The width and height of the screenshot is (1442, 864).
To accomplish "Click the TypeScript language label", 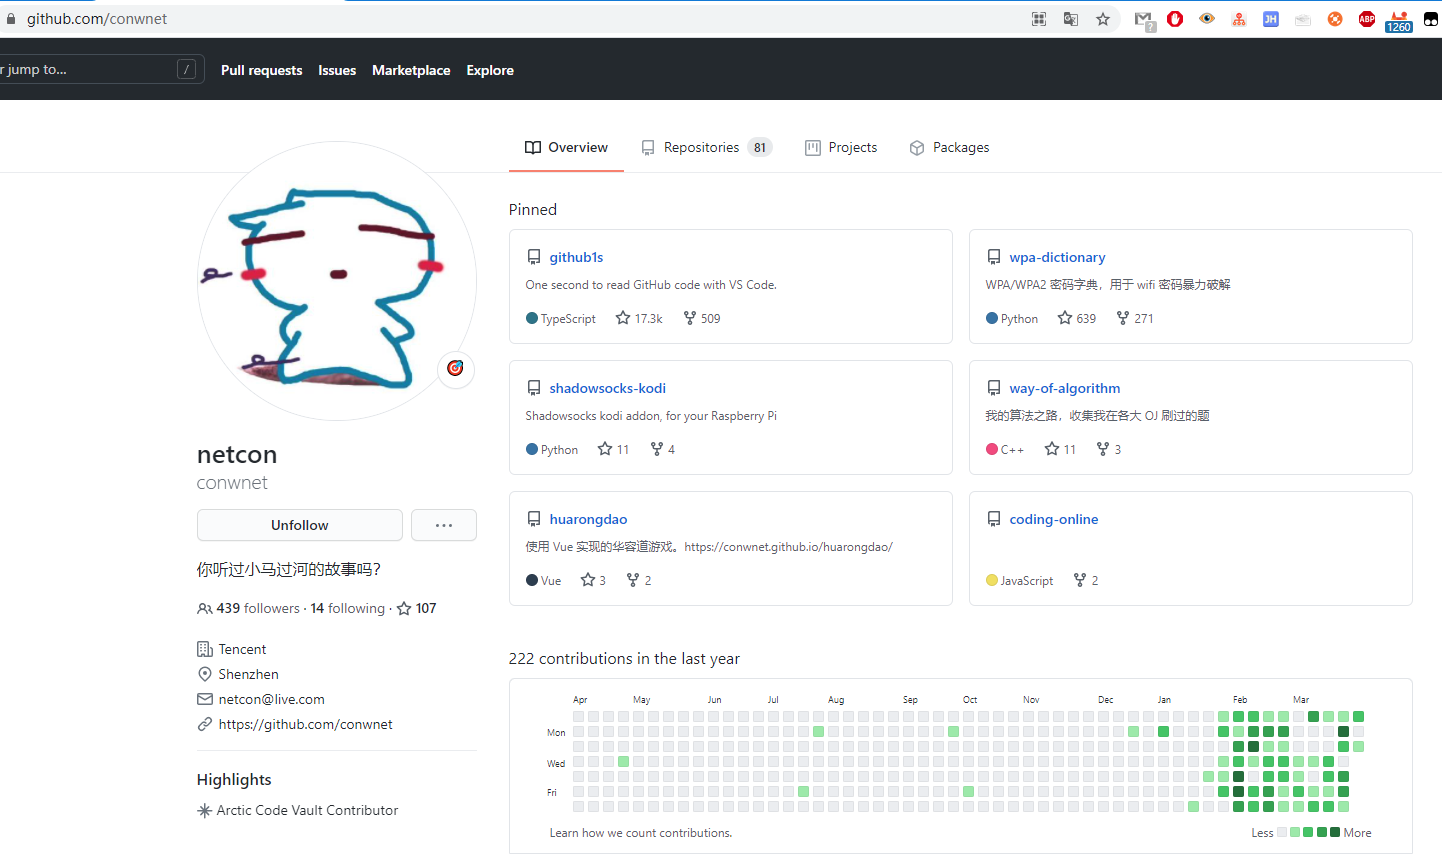I will pos(568,319).
